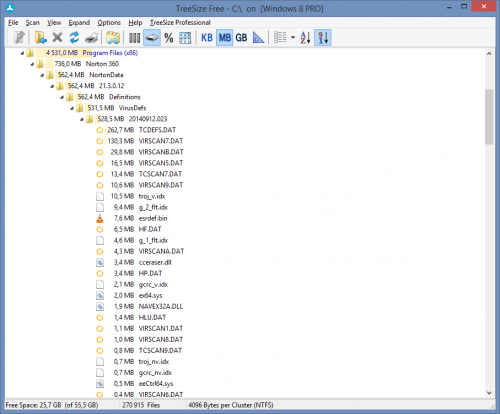Switch size units to GB
The width and height of the screenshot is (500, 414).
(x=241, y=38)
